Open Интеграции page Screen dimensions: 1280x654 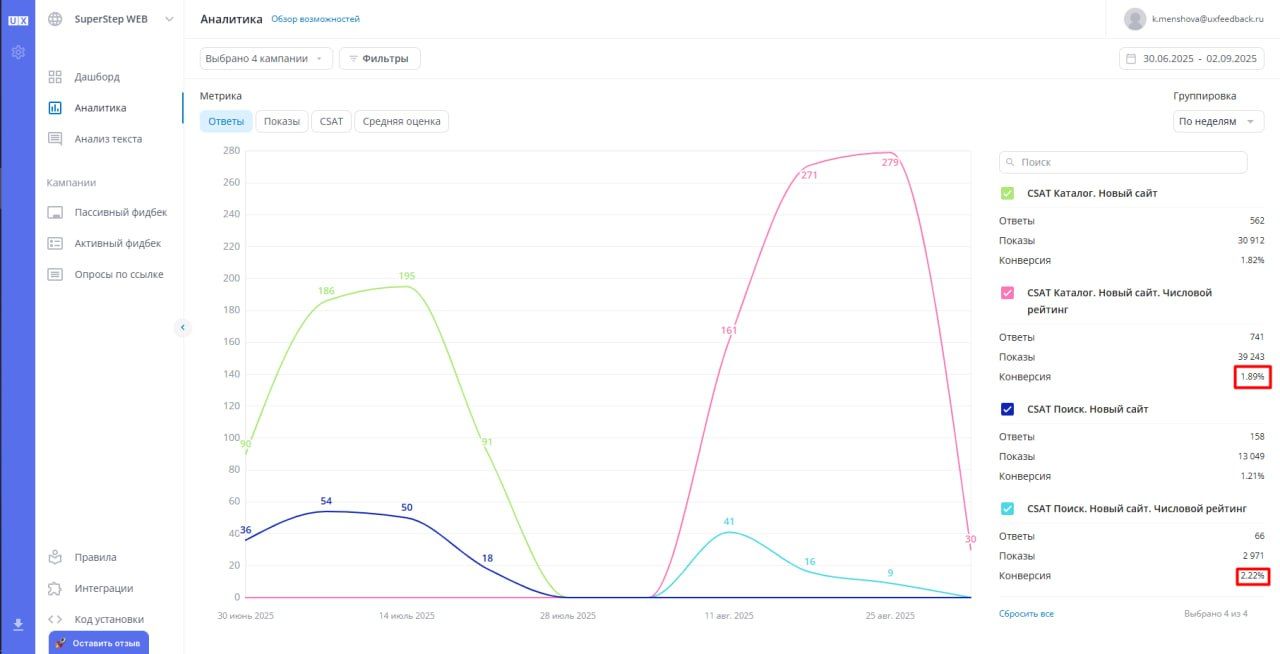coord(103,588)
